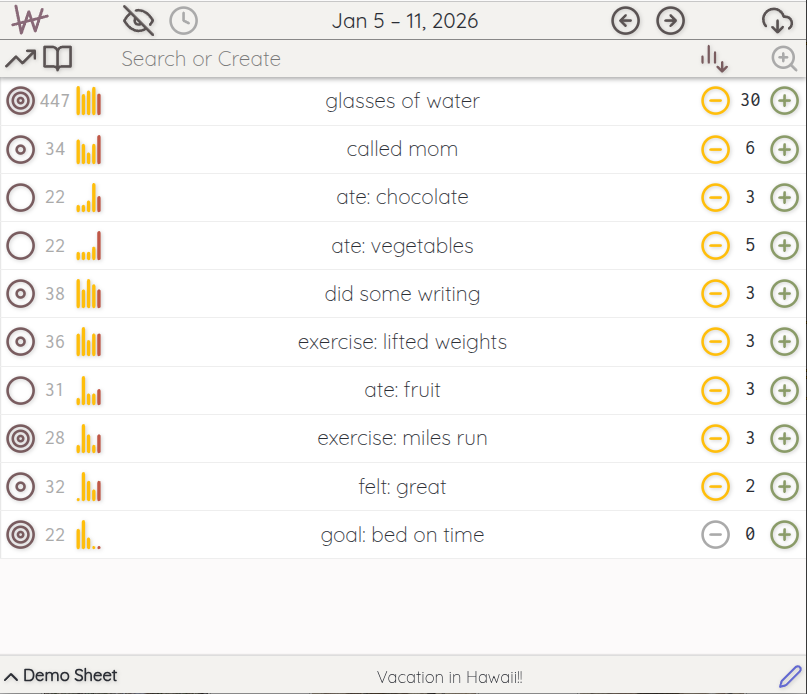
Task: Open bar chart for glasses of water
Action: [x=89, y=101]
